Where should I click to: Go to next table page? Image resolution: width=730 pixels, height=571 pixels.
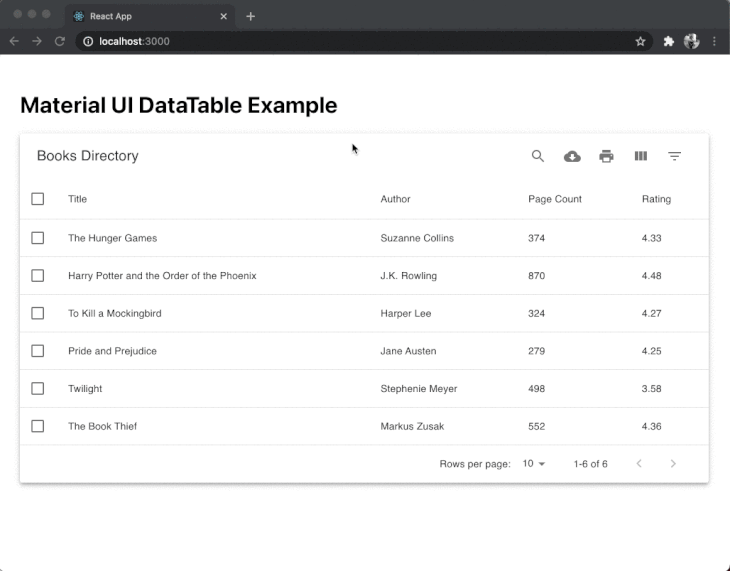pyautogui.click(x=673, y=464)
